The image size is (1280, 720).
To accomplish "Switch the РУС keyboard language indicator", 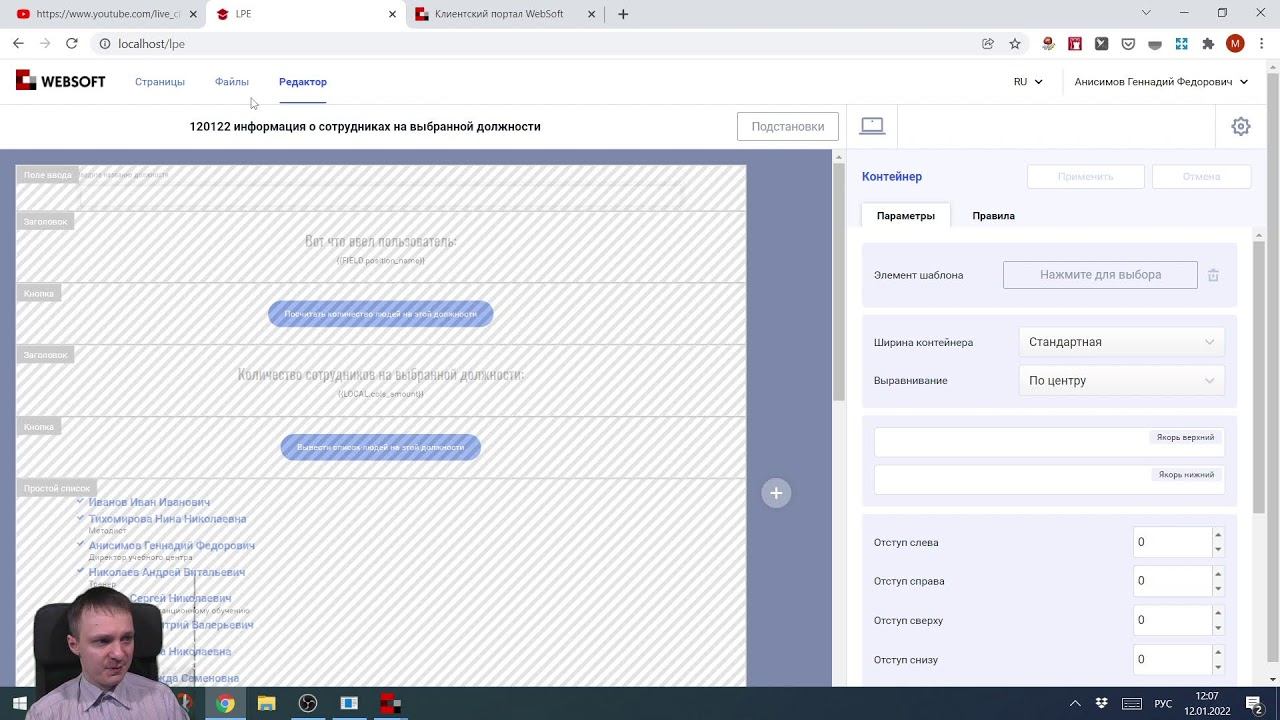I will point(1163,704).
